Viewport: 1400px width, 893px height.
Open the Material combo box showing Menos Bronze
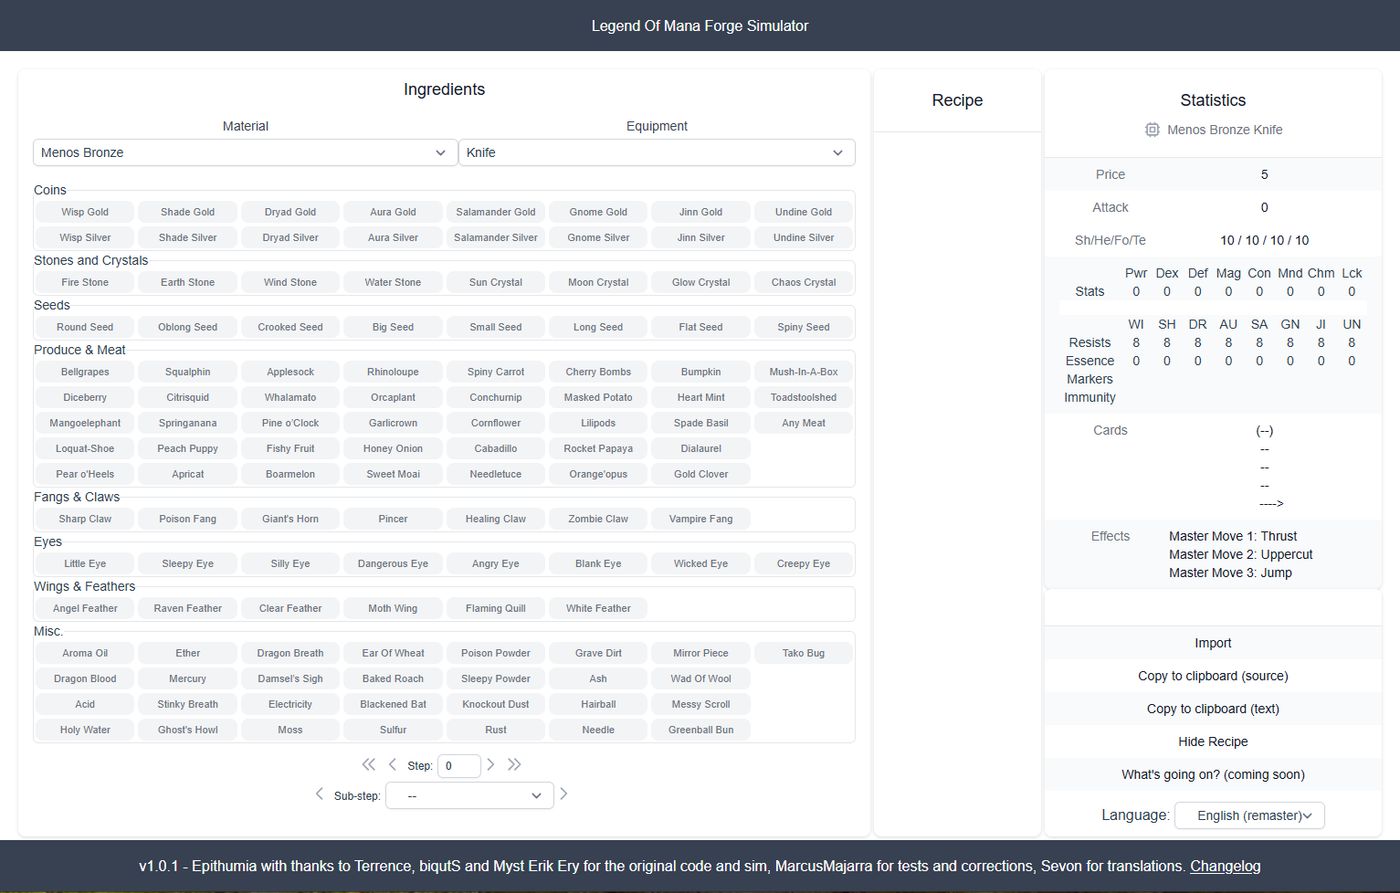point(245,152)
